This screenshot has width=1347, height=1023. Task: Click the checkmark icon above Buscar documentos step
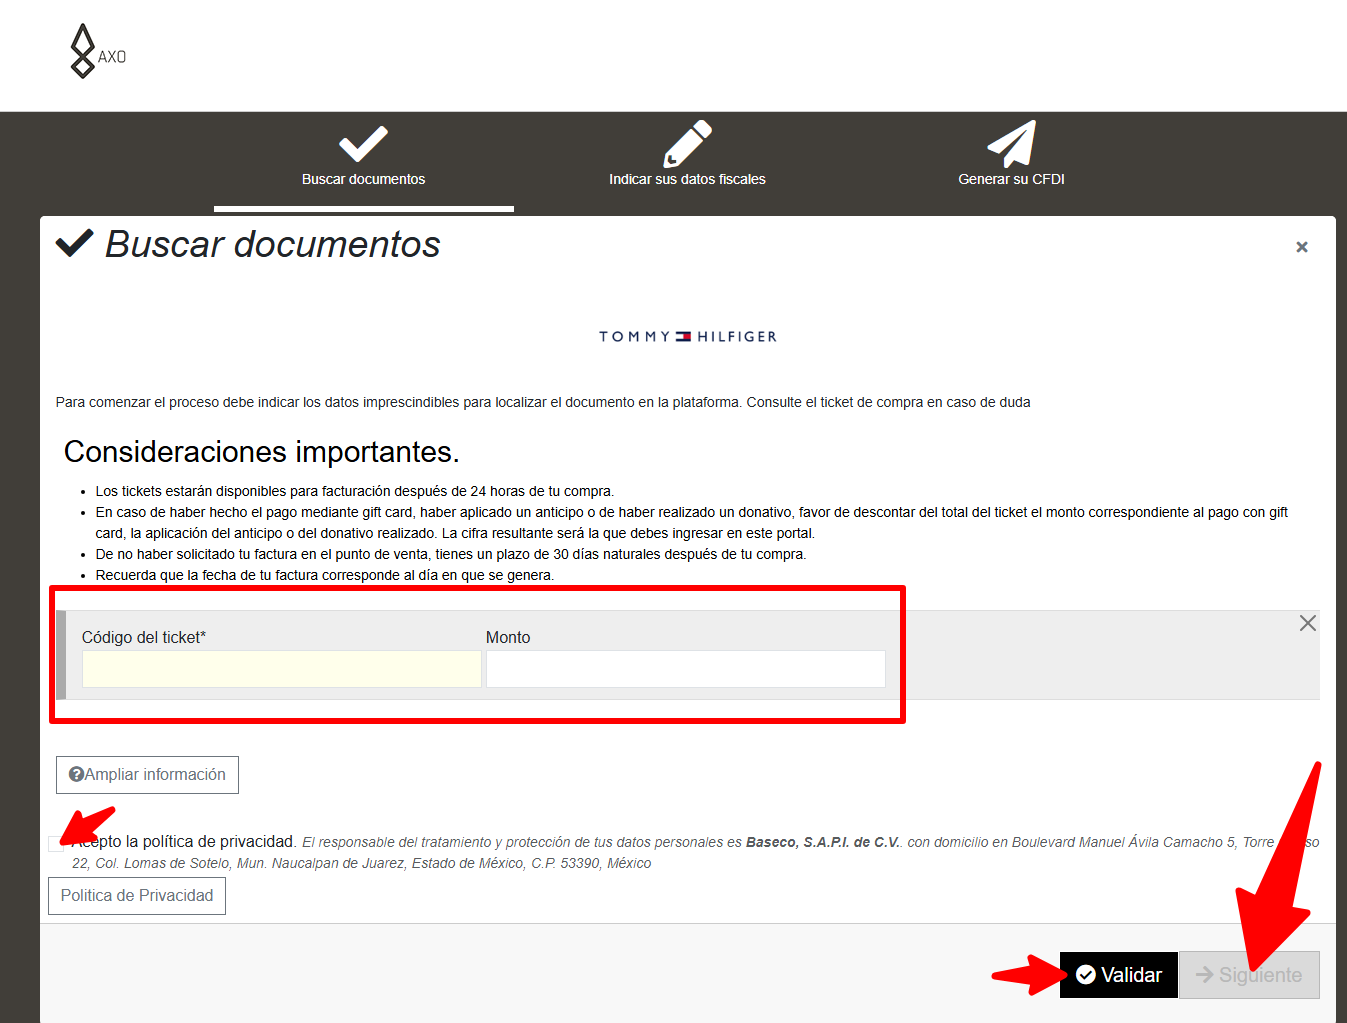(363, 144)
